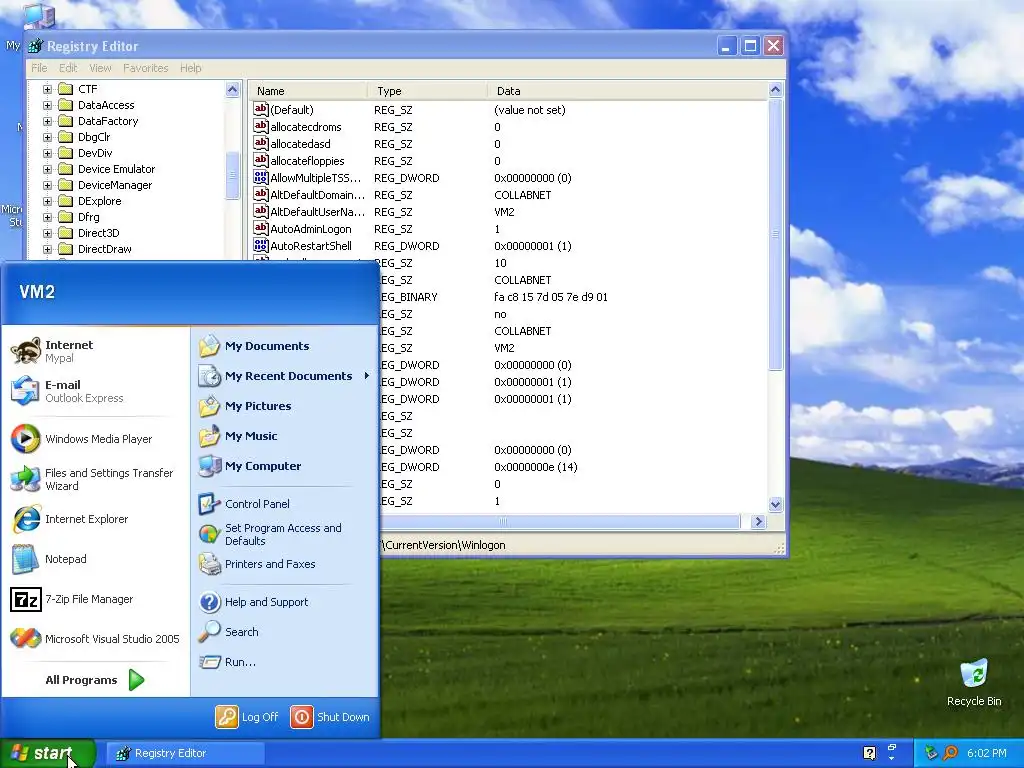Sort values by Type column header
The image size is (1024, 768).
427,91
